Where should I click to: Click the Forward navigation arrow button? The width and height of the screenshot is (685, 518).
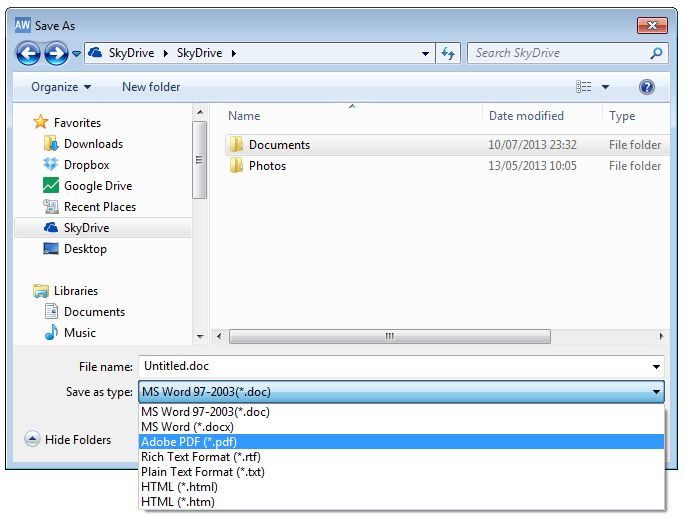coord(56,53)
